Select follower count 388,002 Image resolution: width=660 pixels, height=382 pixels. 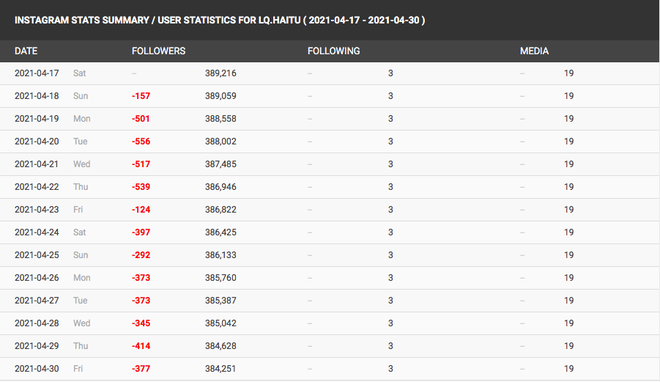pos(221,141)
